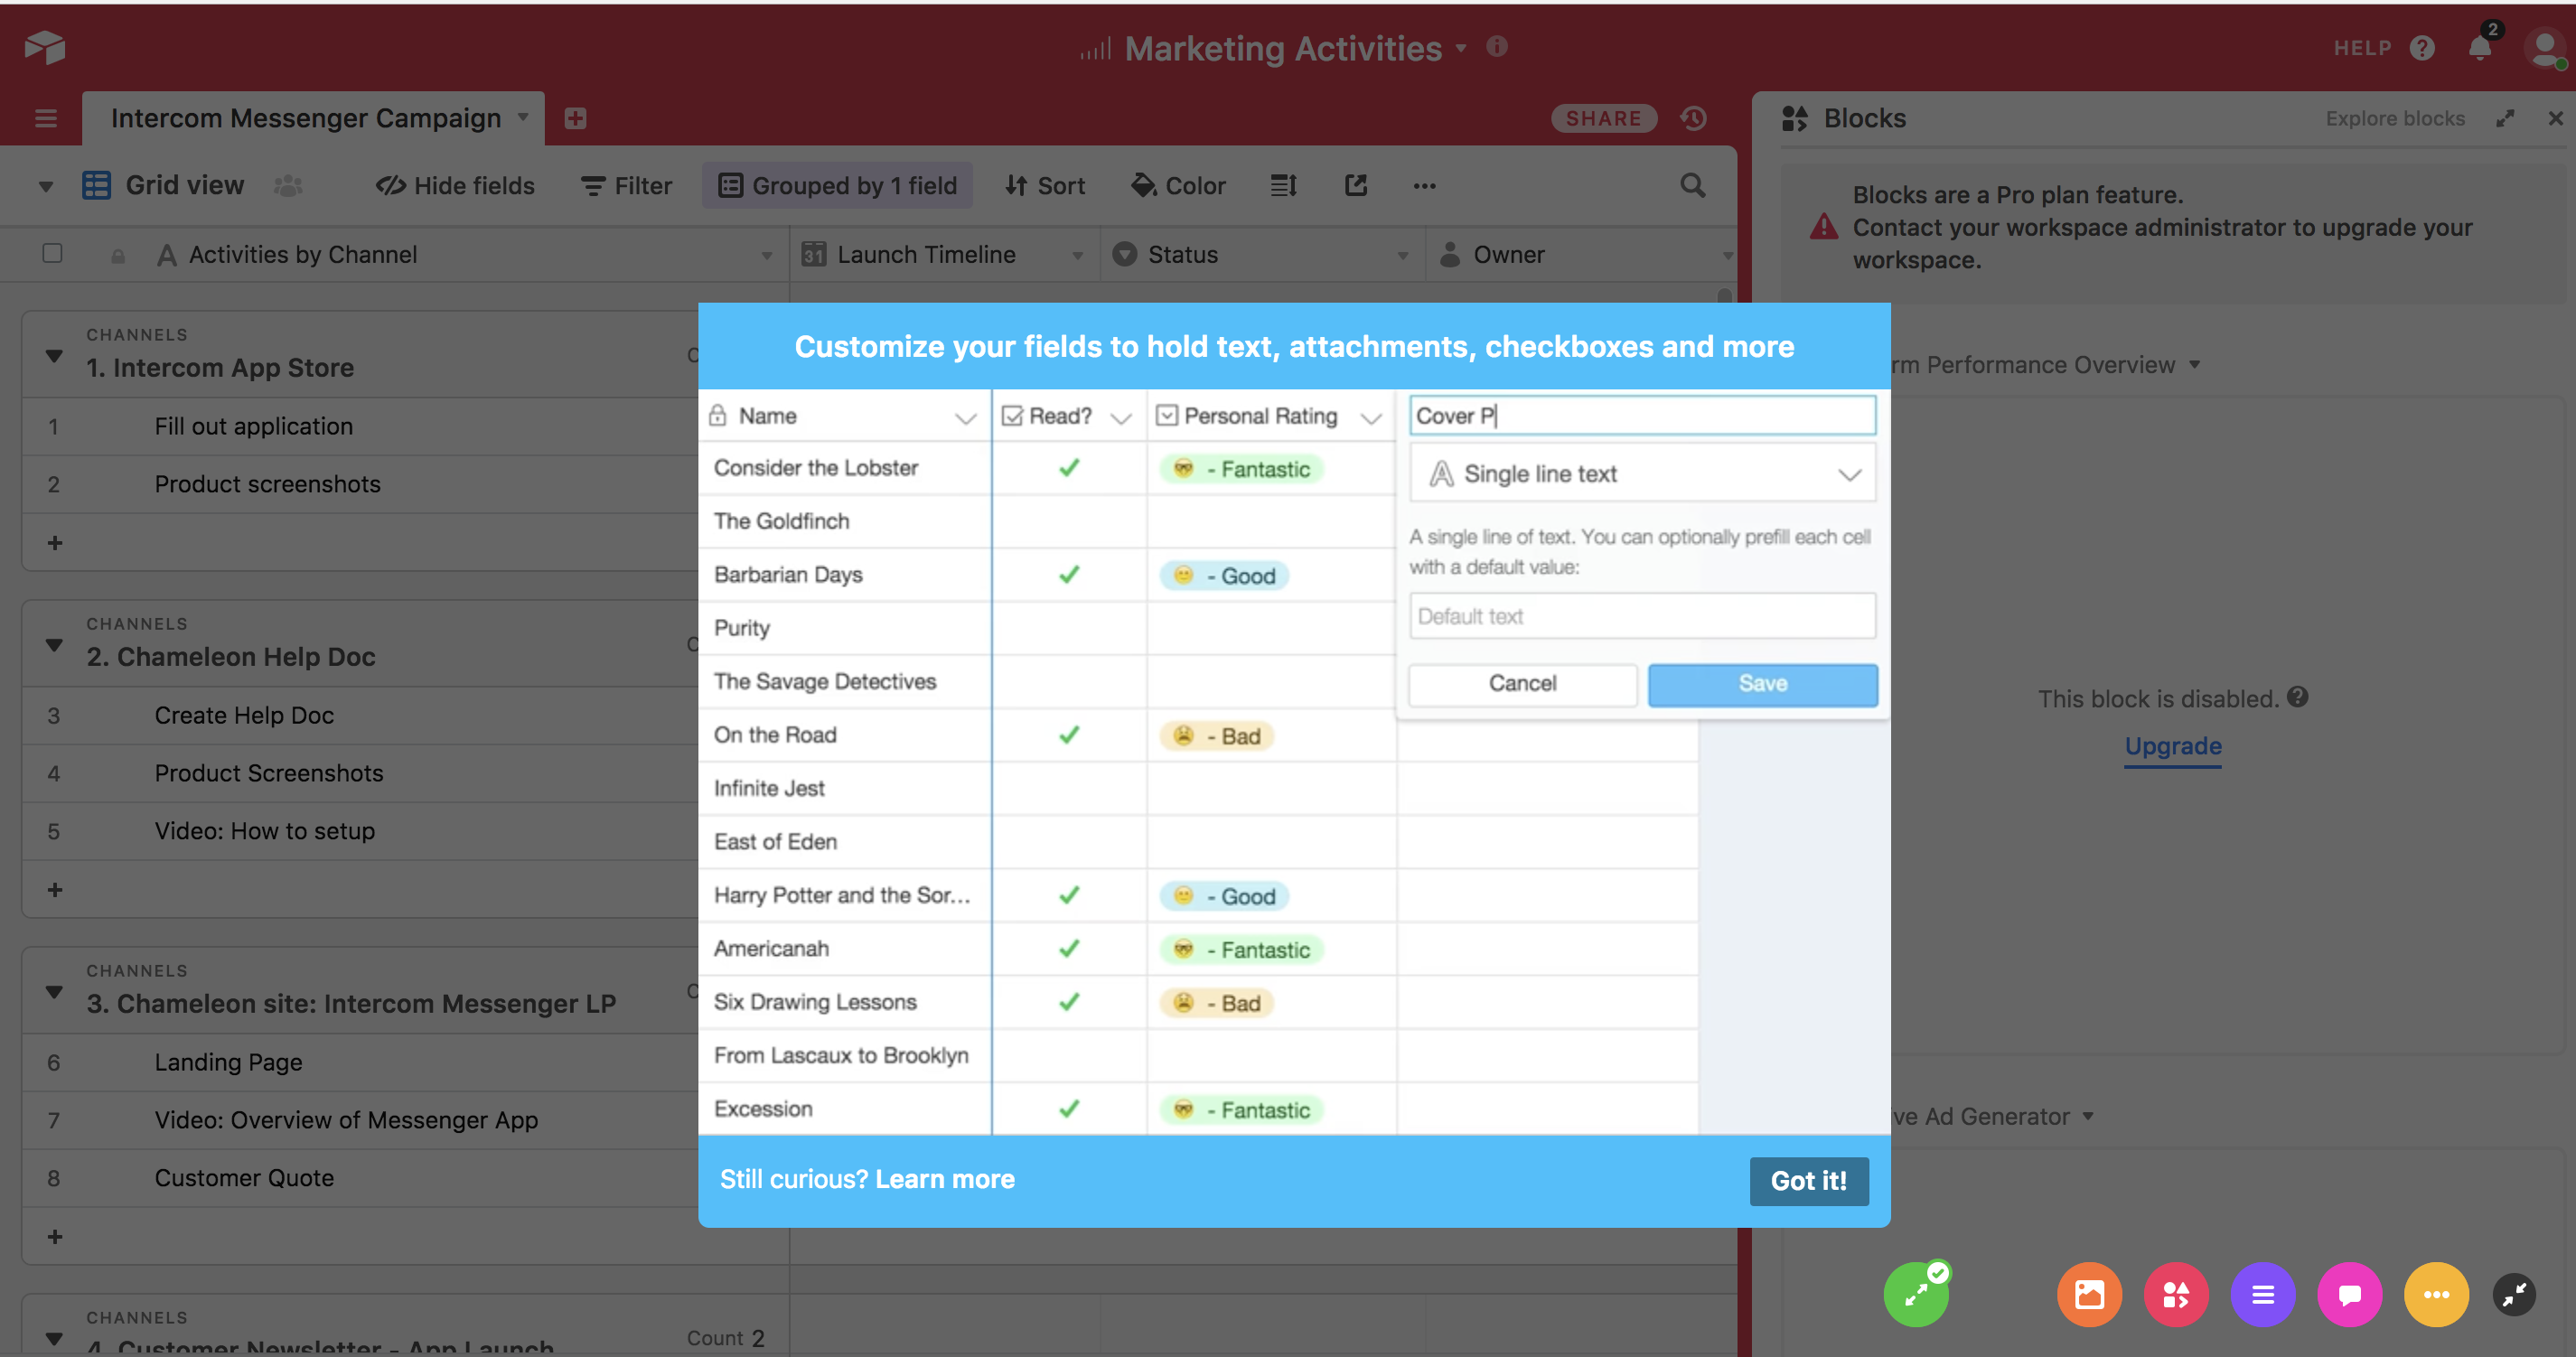Click the Grid view icon
Viewport: 2576px width, 1357px height.
96,186
